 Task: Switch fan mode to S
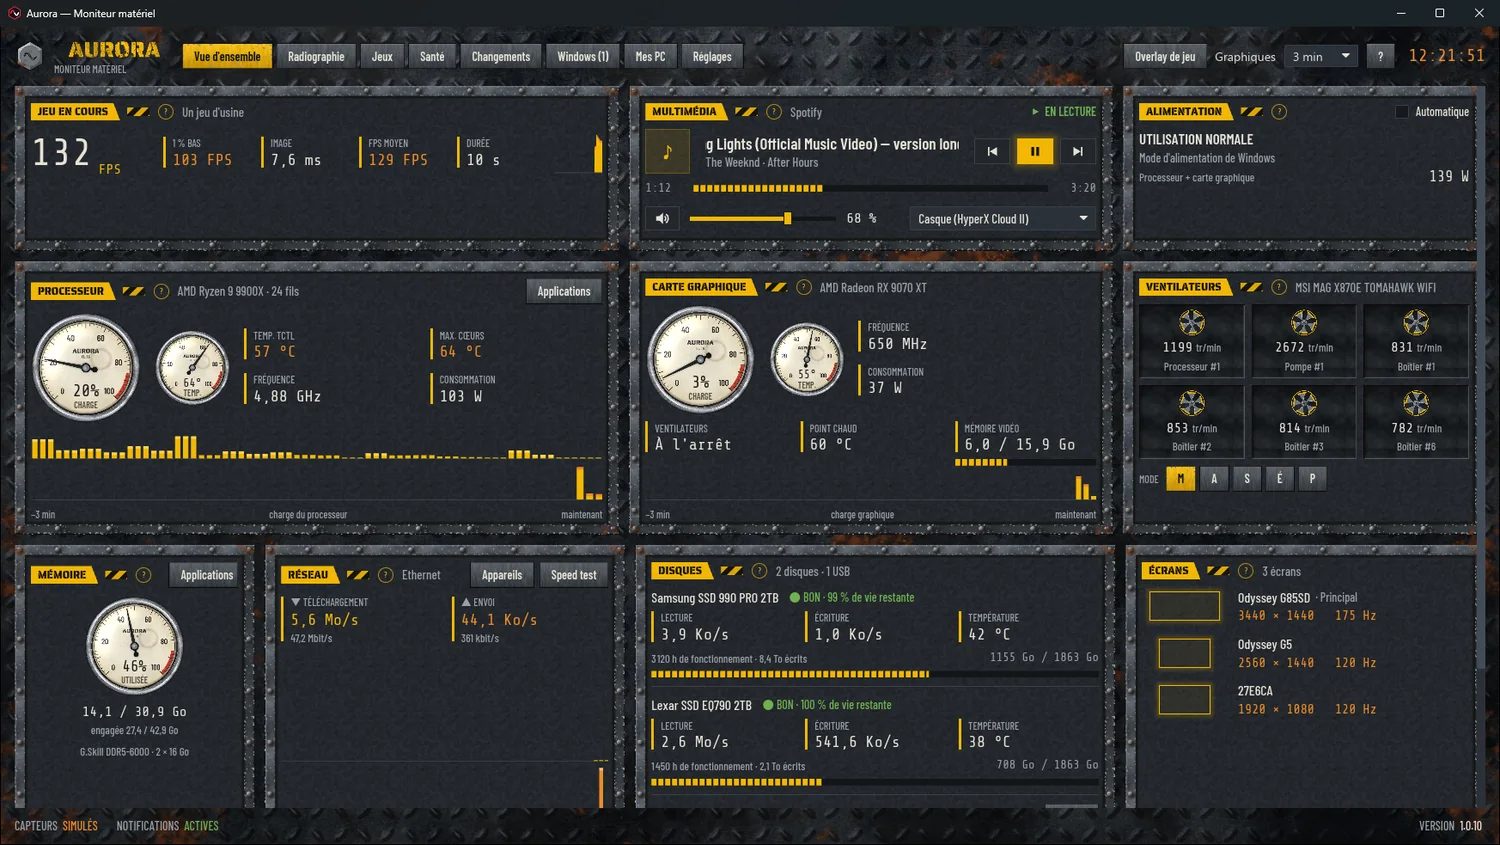coord(1247,479)
